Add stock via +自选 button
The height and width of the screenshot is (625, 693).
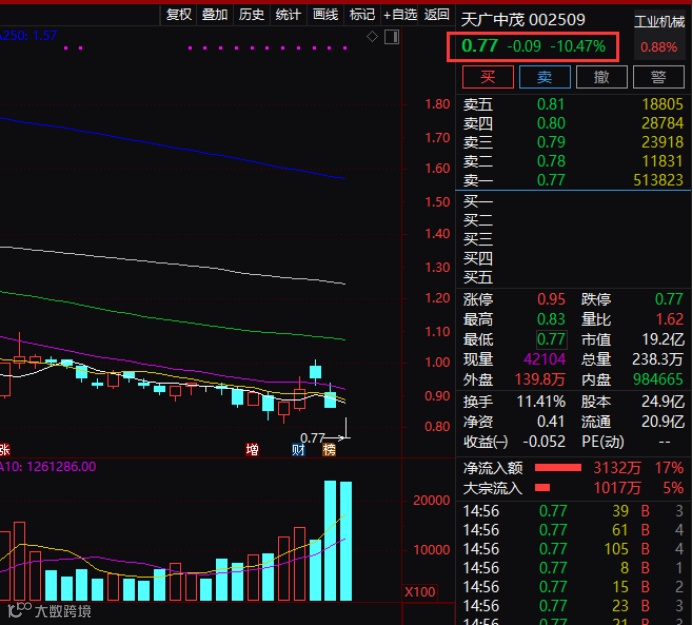400,15
